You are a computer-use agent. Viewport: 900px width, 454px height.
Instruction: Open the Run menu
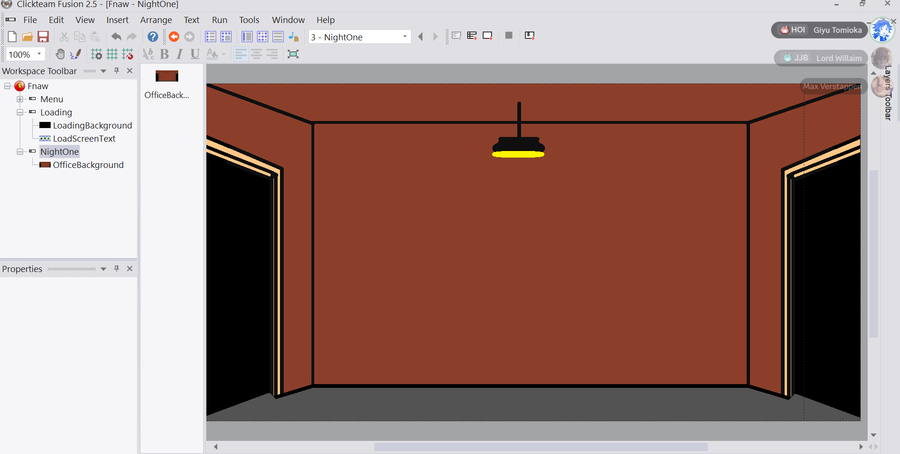tap(219, 20)
